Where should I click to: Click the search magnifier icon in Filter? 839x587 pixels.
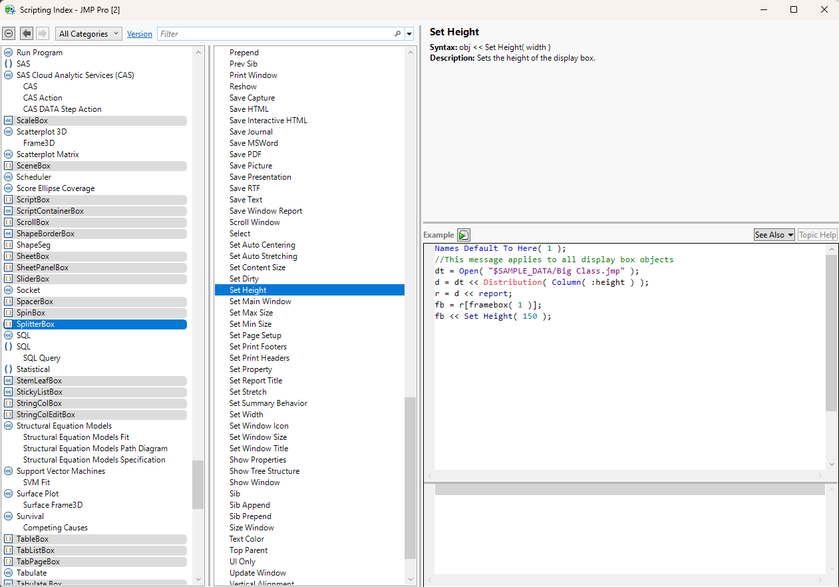(398, 34)
